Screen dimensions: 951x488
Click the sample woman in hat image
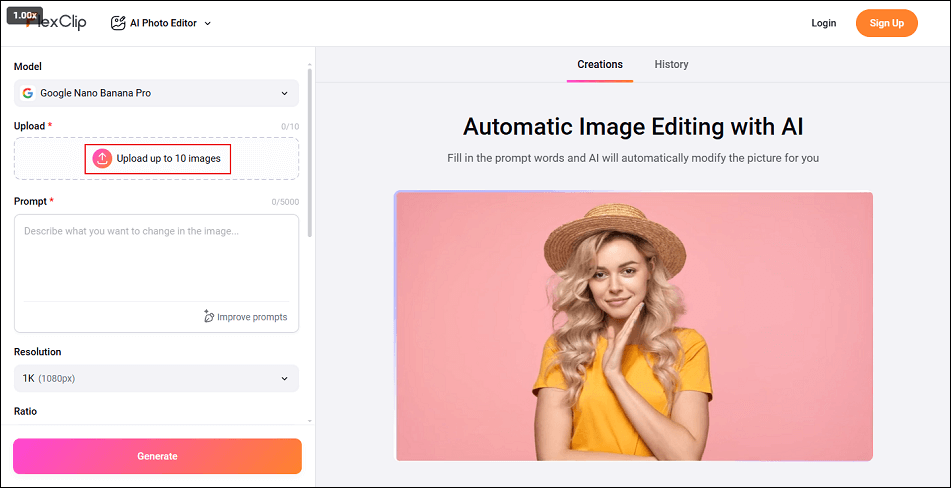(x=634, y=326)
